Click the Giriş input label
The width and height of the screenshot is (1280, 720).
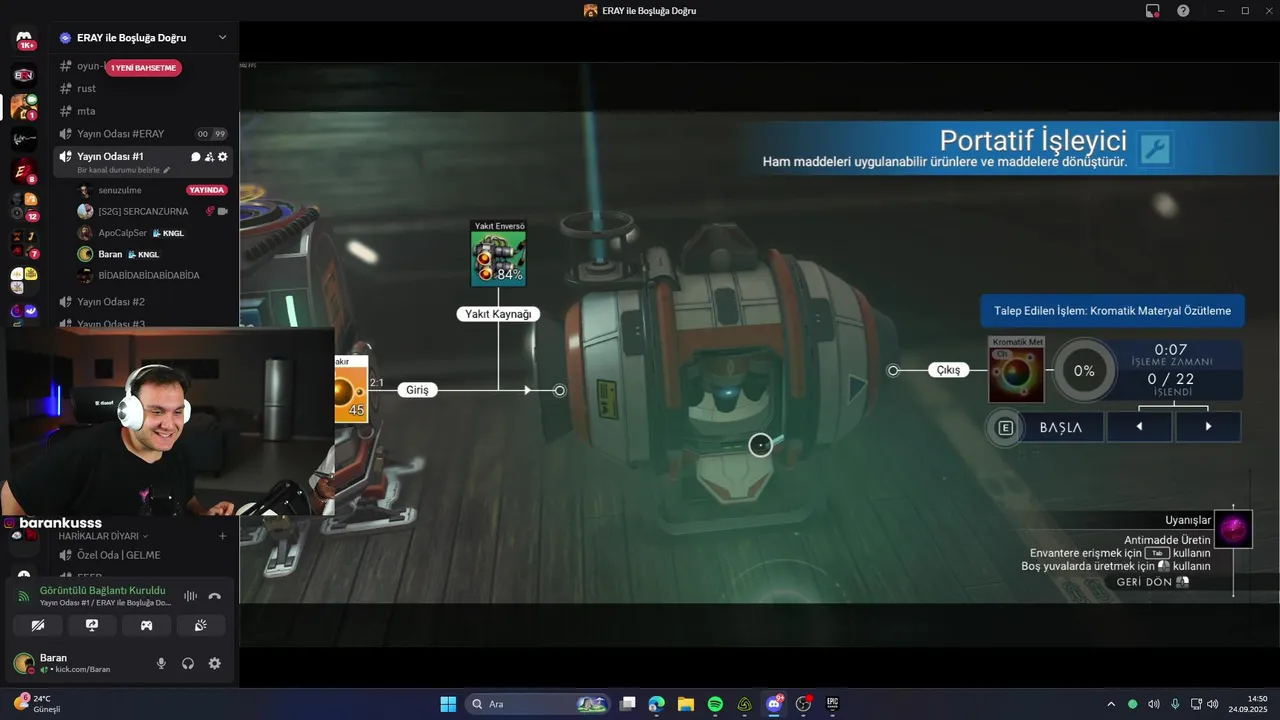[418, 390]
